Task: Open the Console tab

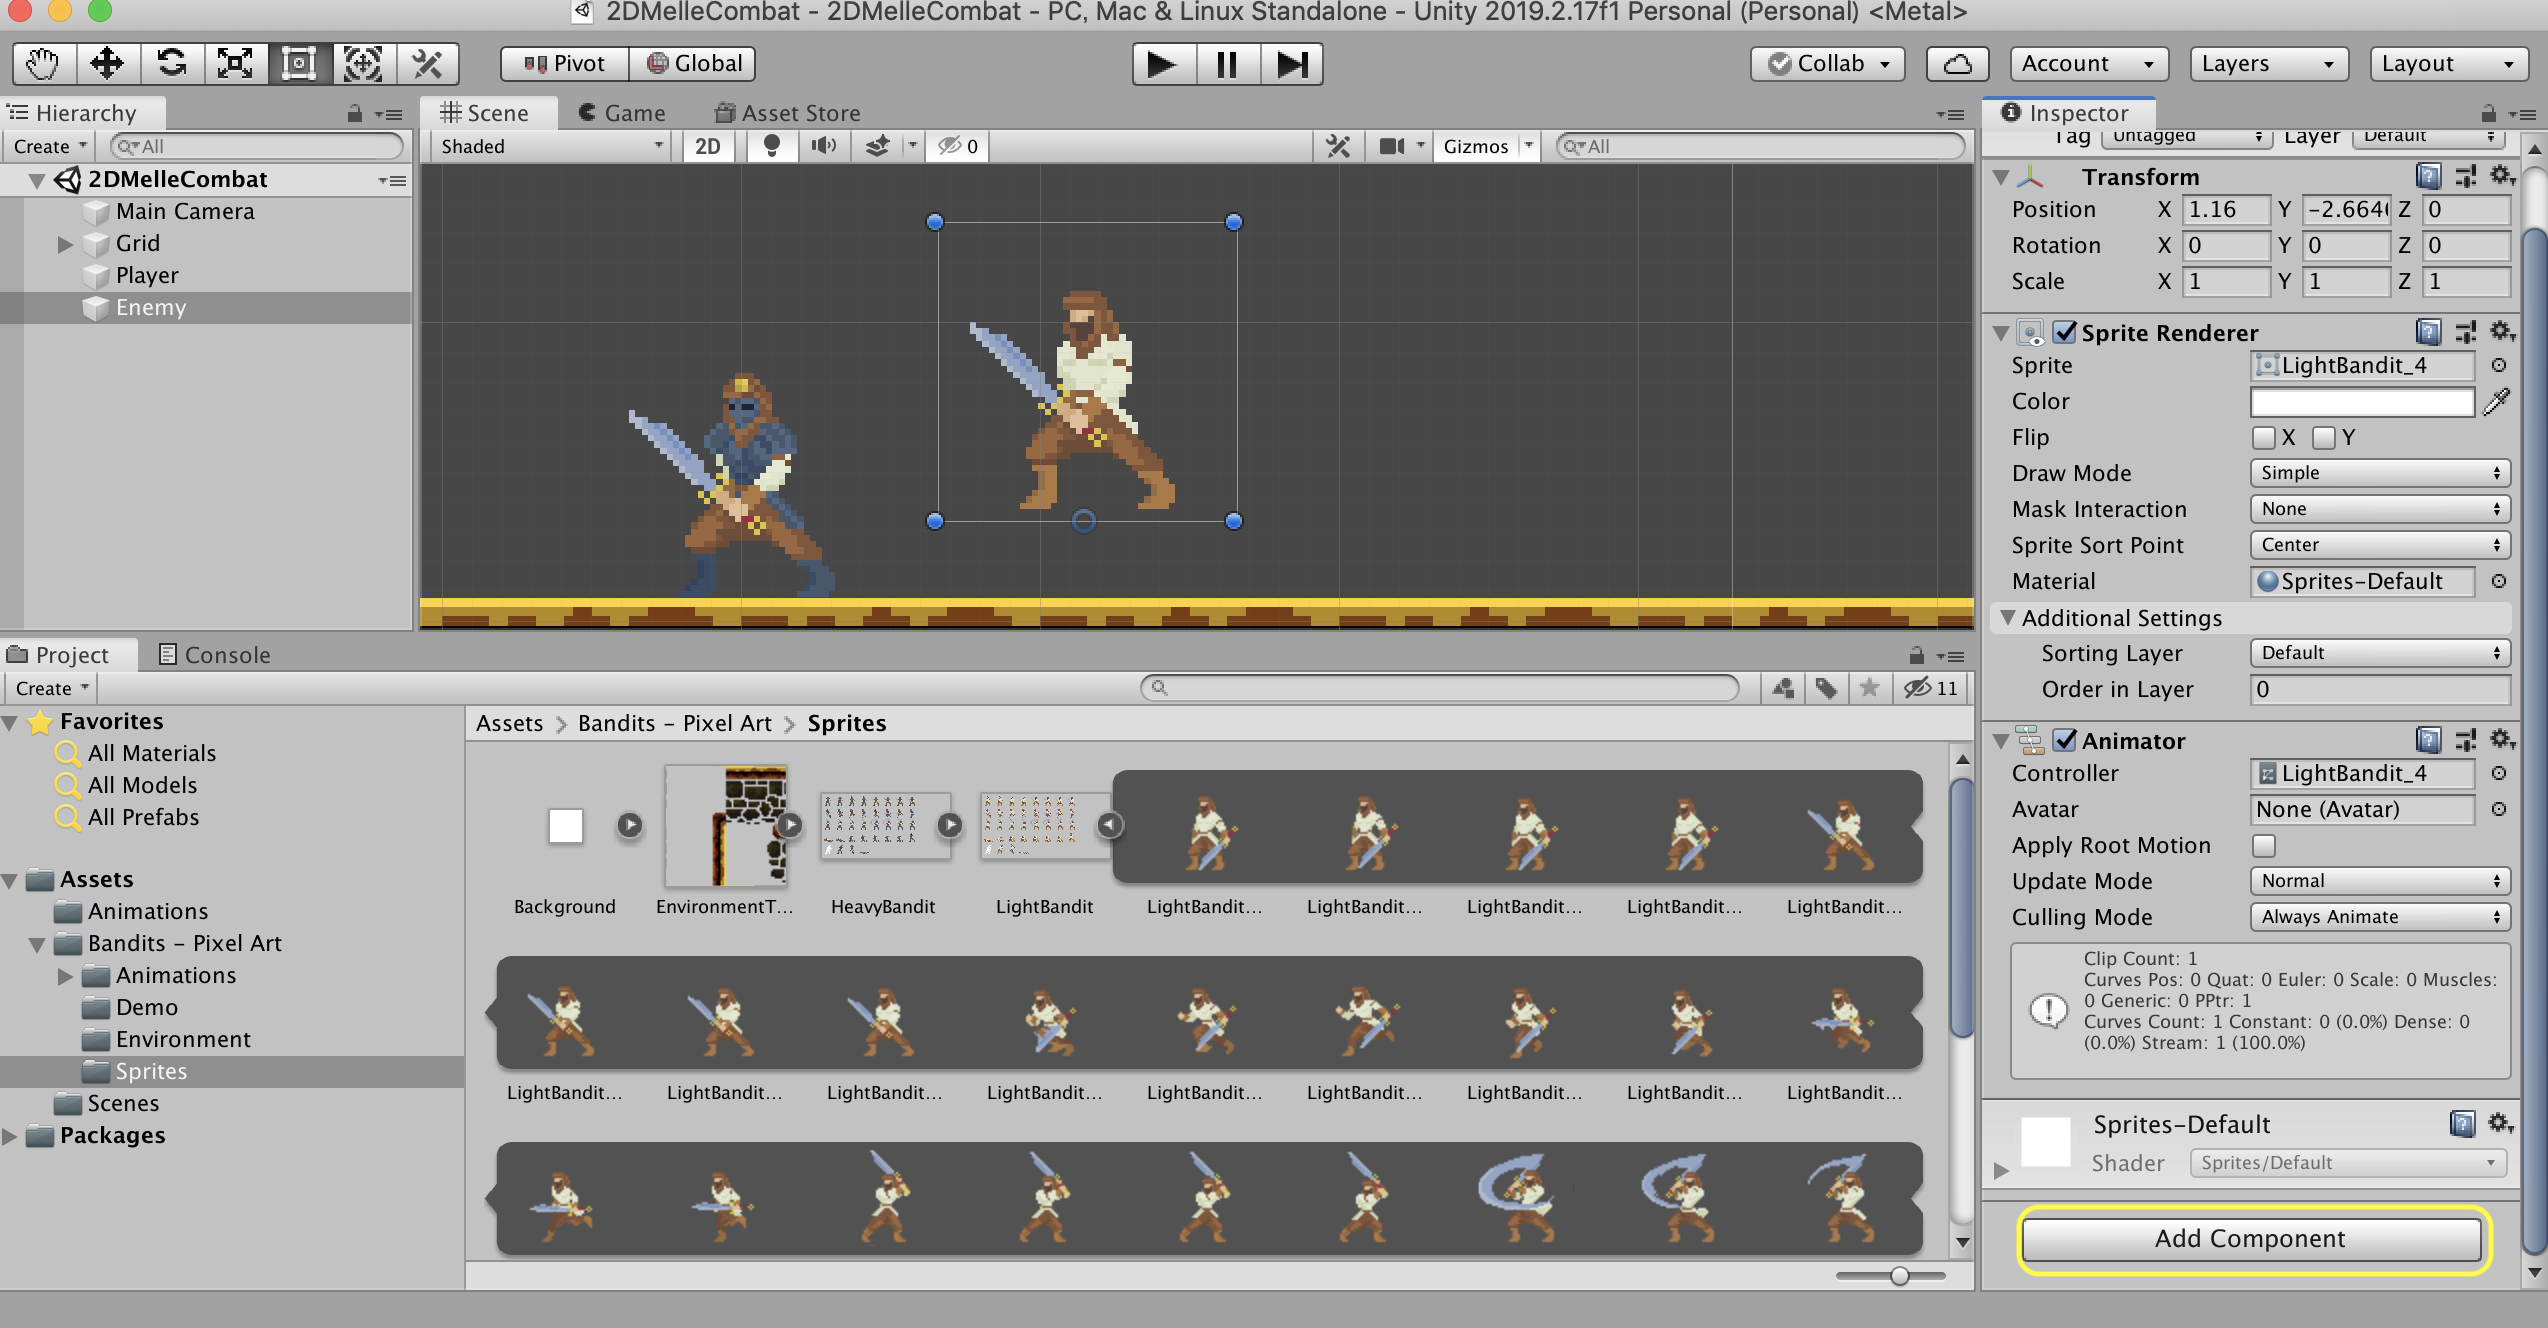Action: coord(215,655)
